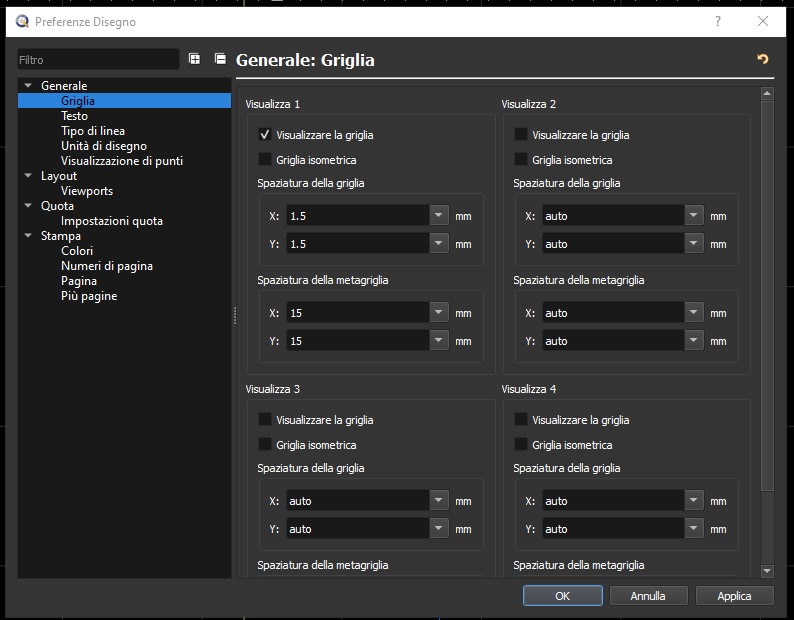Check 'Visualizzare la griglia' in Visualizza 3
The height and width of the screenshot is (620, 794).
click(265, 420)
